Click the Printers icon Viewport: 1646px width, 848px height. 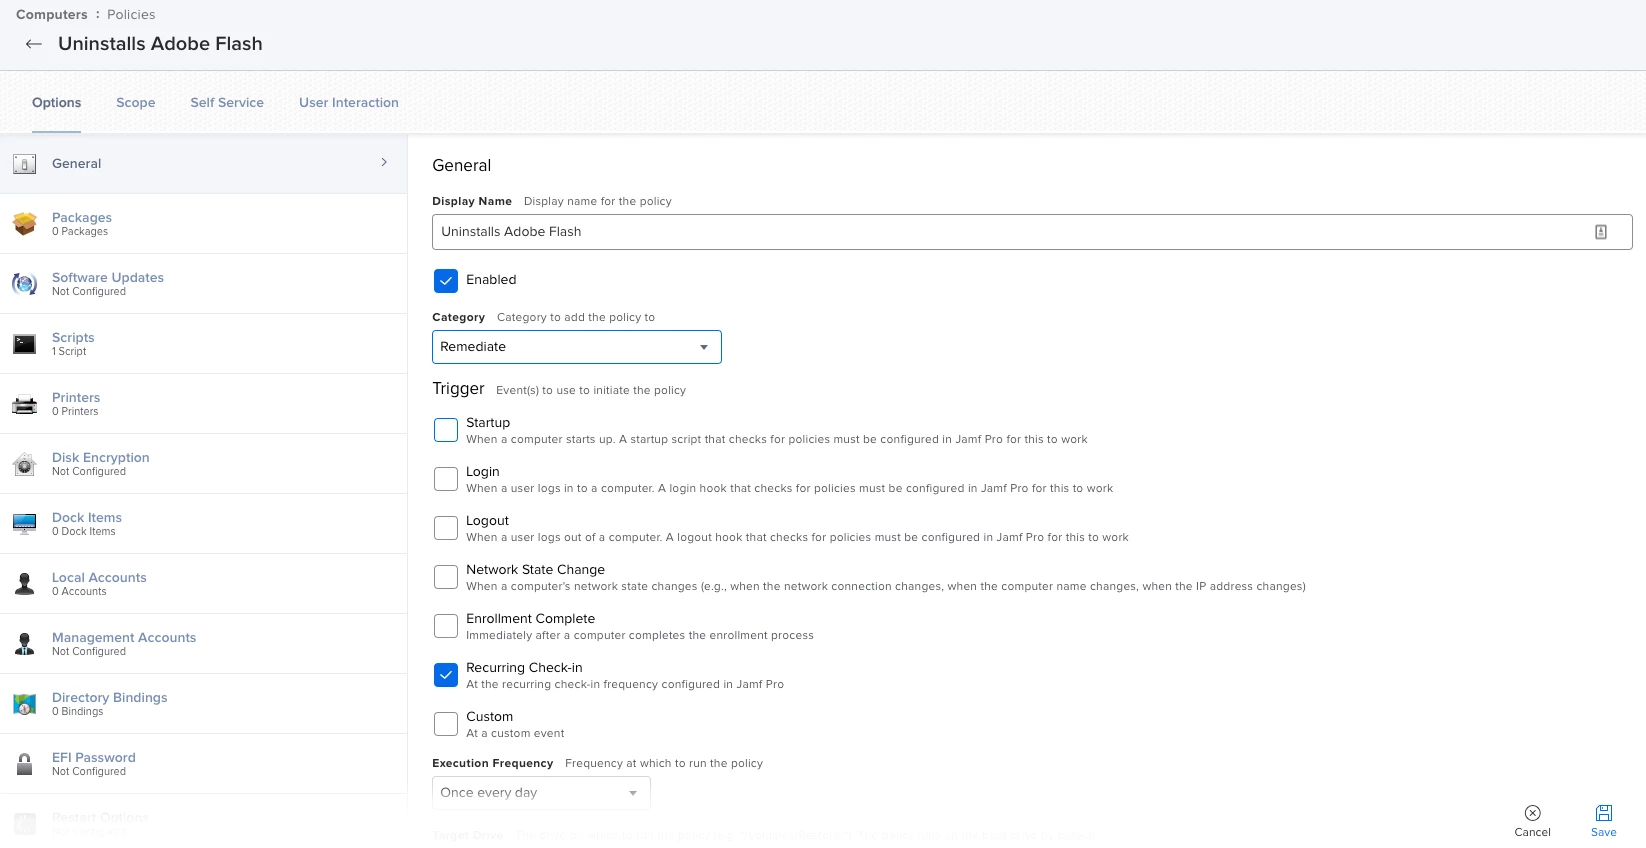[x=25, y=404]
